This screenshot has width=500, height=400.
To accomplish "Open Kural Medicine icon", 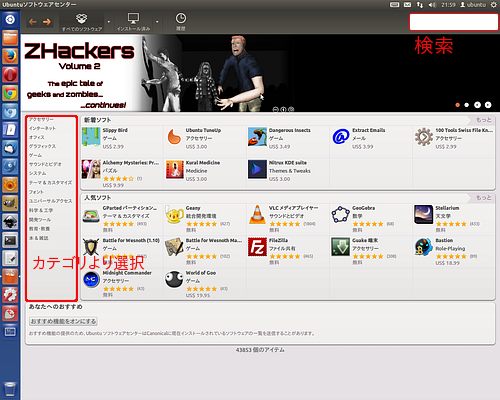I will point(174,169).
